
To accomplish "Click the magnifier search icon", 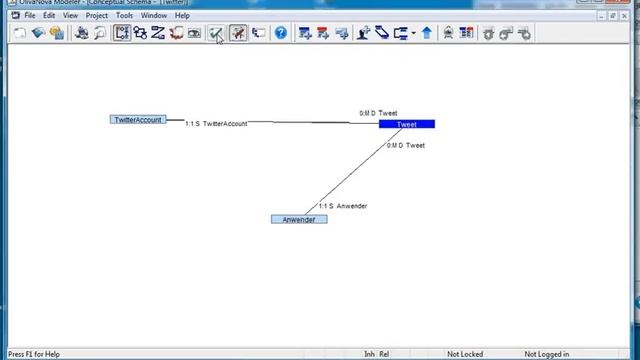I will [x=100, y=33].
